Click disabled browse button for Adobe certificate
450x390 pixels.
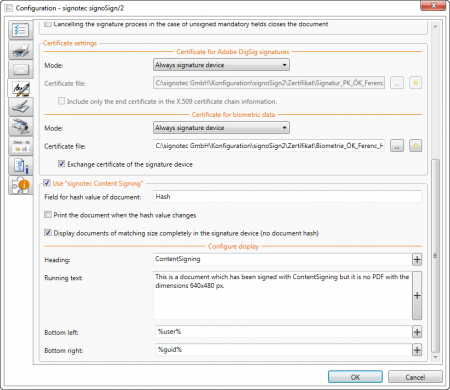[x=397, y=83]
